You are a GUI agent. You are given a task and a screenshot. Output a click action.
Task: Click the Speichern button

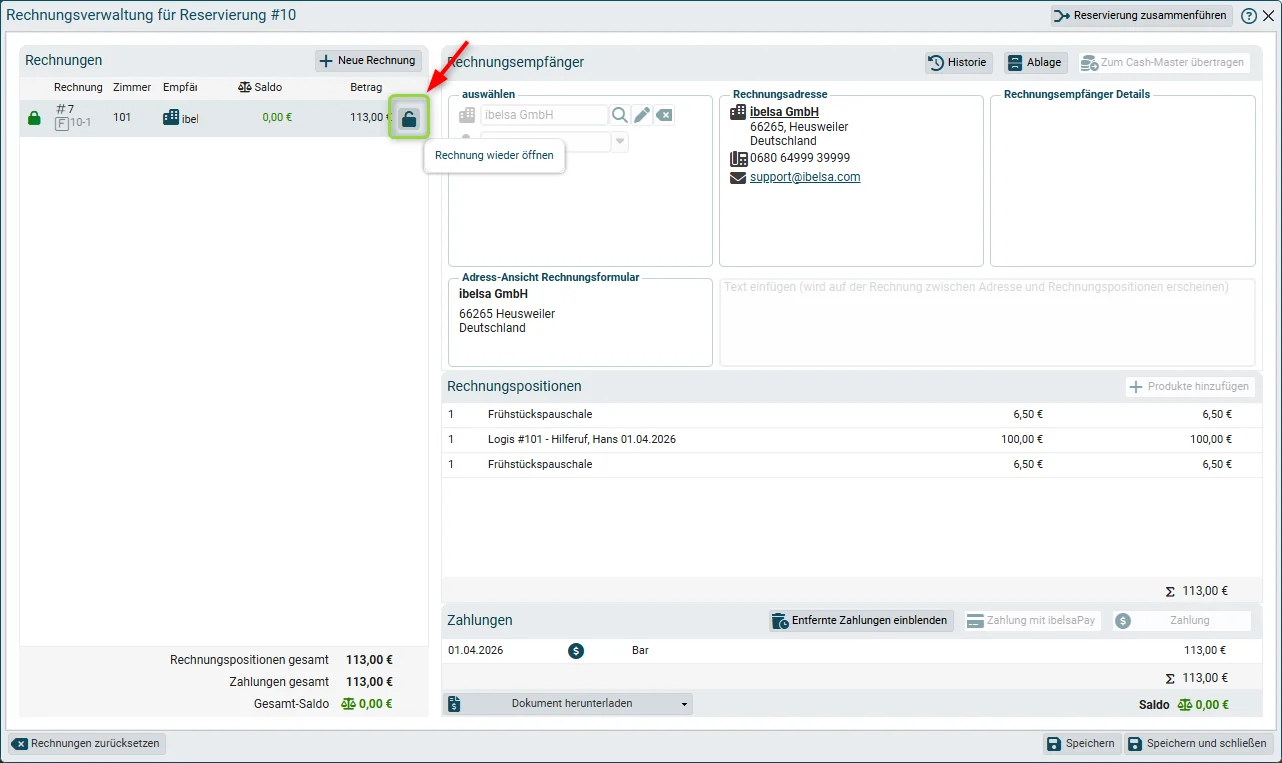pyautogui.click(x=1080, y=744)
